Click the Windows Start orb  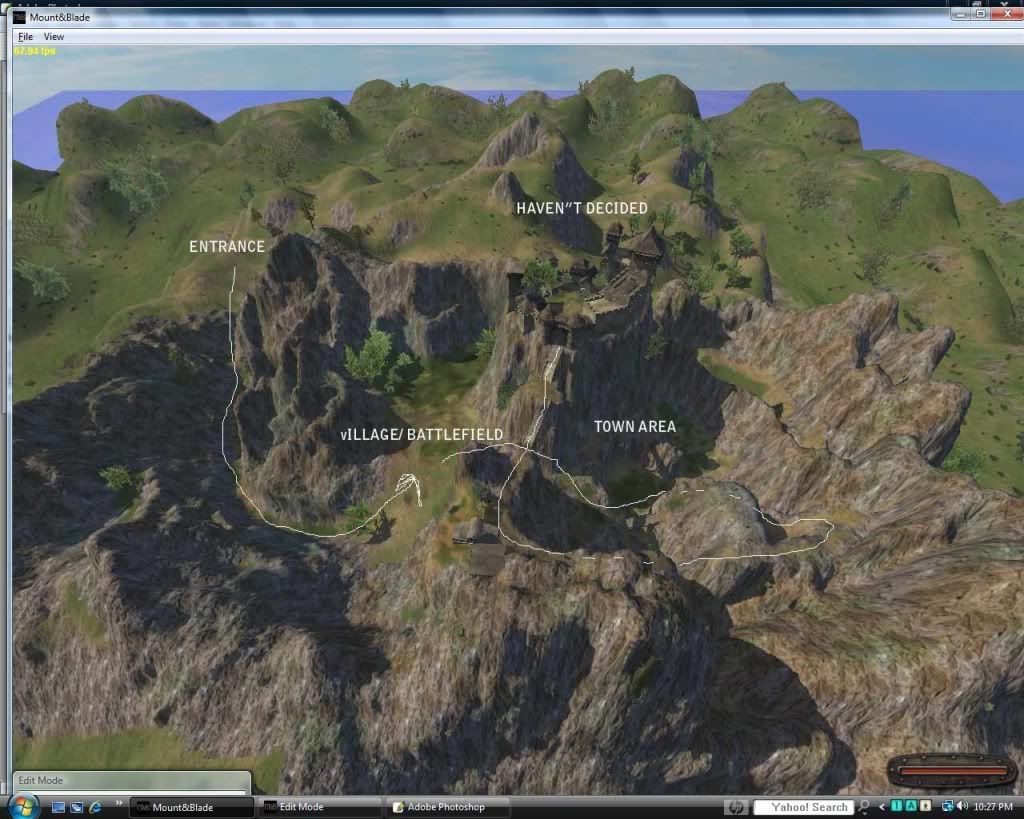22,806
